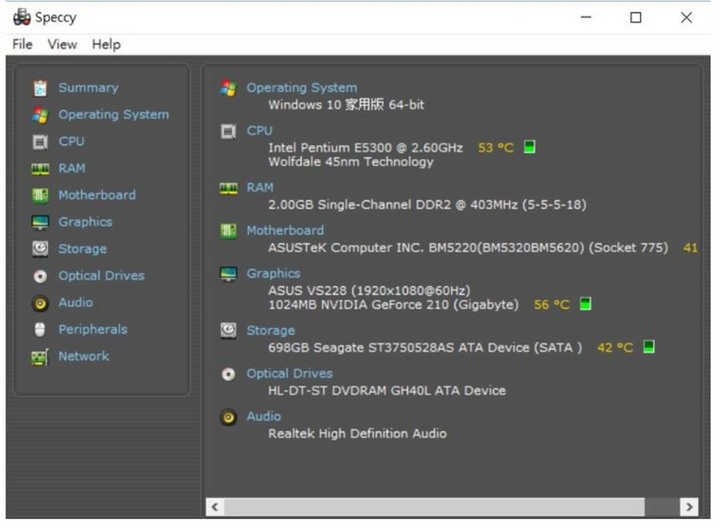
Task: Open the View menu
Action: coord(62,45)
